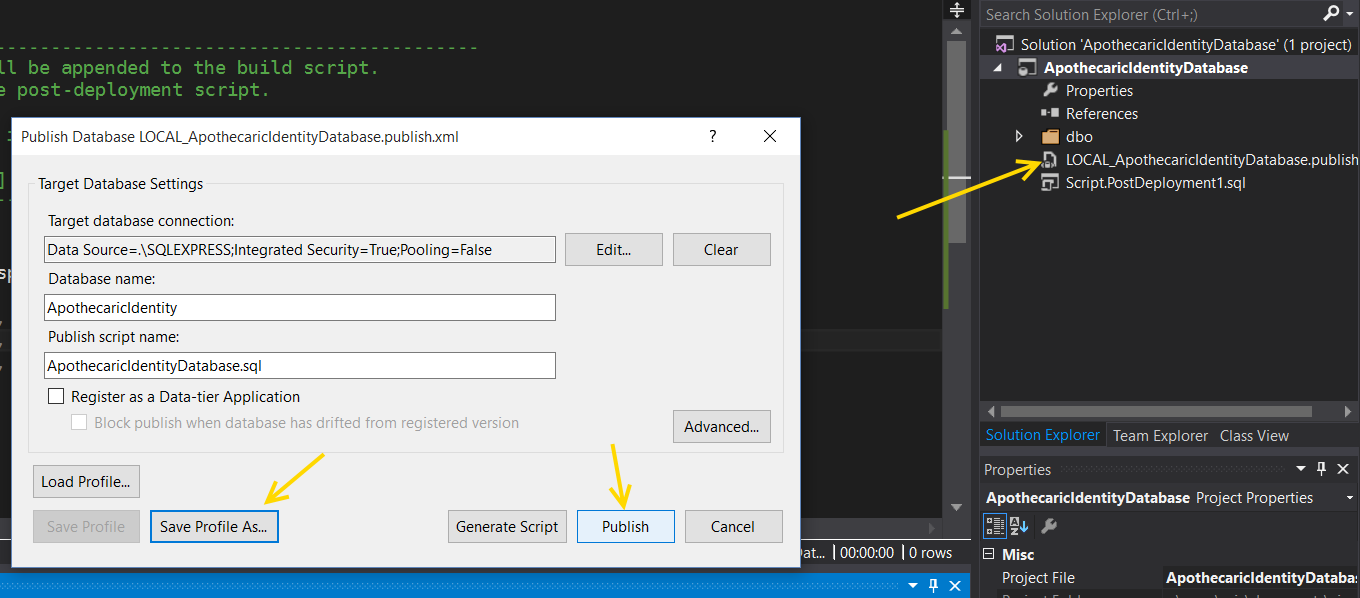
Task: Click the Save Profile As button
Action: (x=214, y=527)
